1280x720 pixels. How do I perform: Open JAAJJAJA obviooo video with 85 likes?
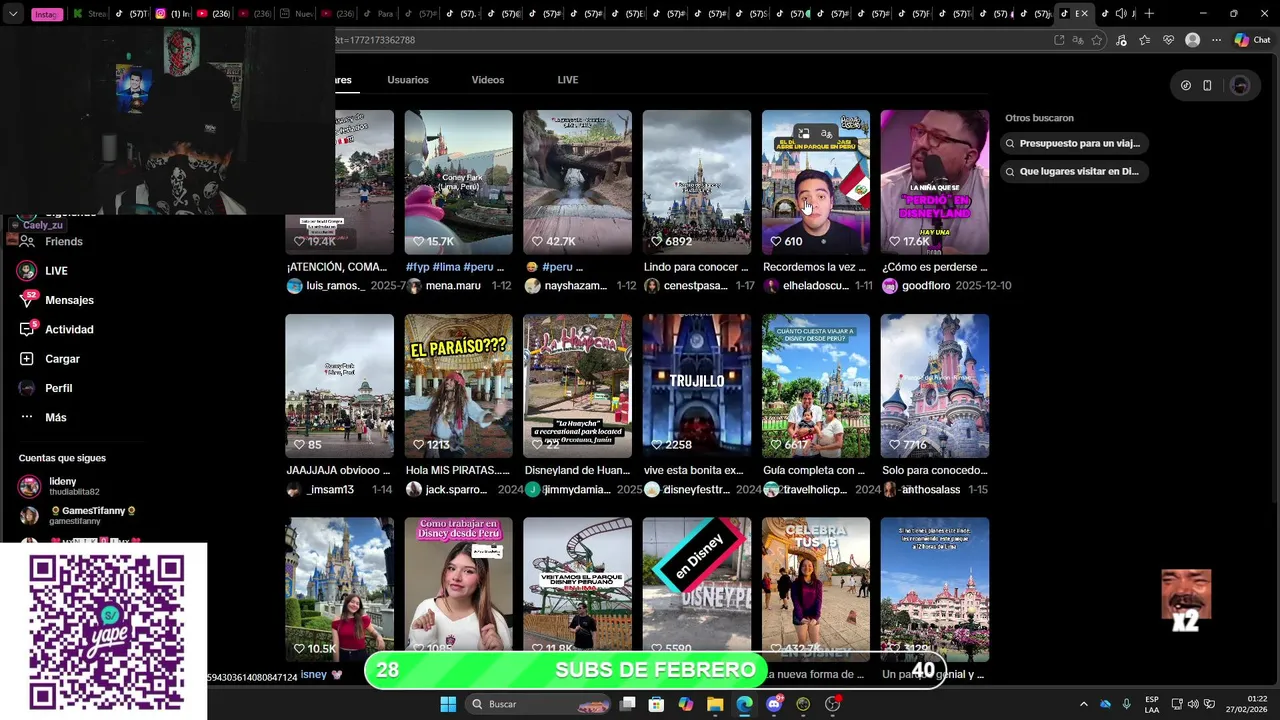point(339,386)
